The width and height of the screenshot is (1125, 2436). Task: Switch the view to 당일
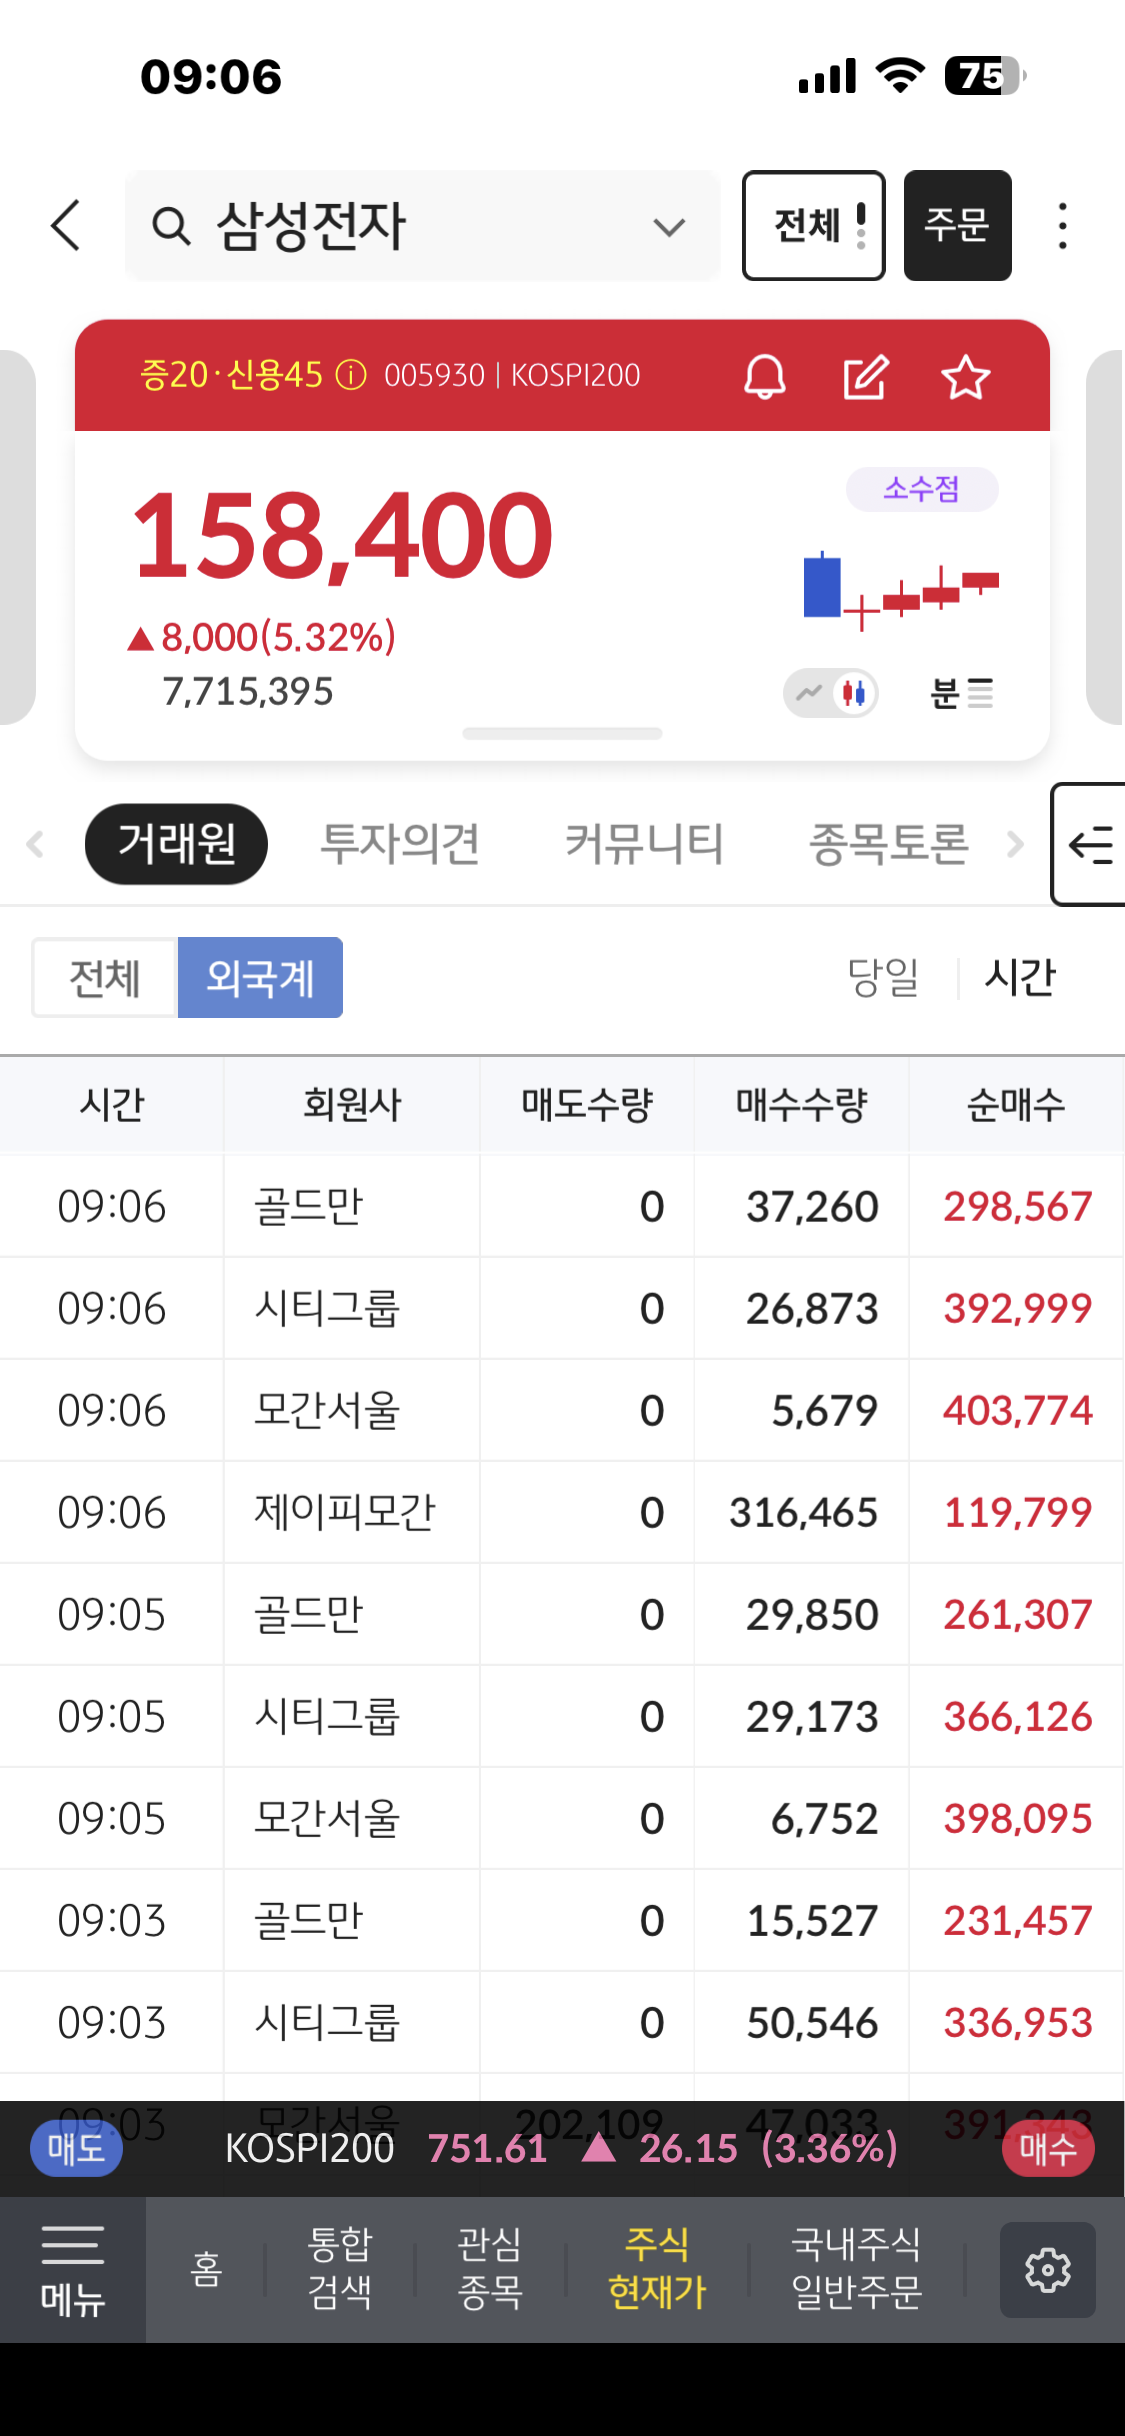[x=882, y=977]
